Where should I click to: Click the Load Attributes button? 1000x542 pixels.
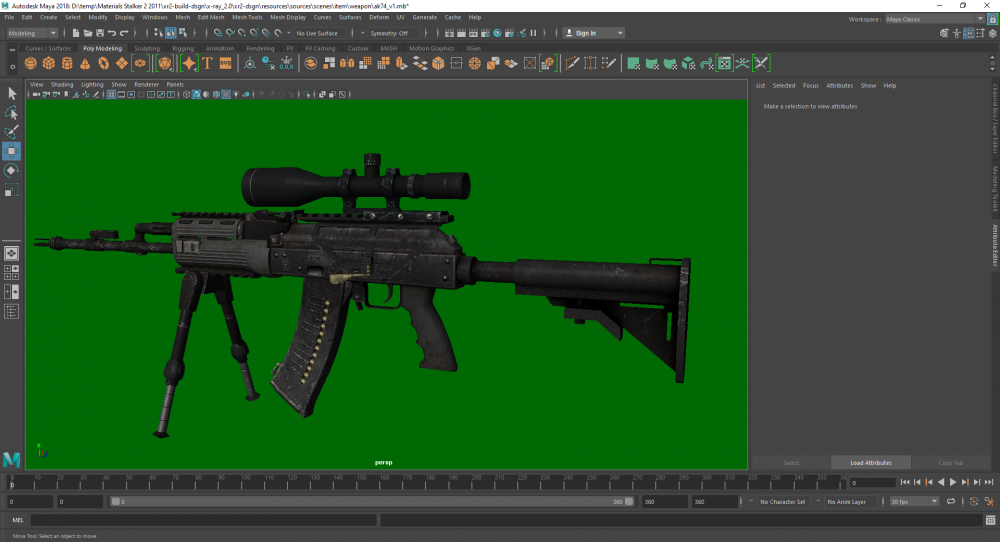pyautogui.click(x=871, y=462)
